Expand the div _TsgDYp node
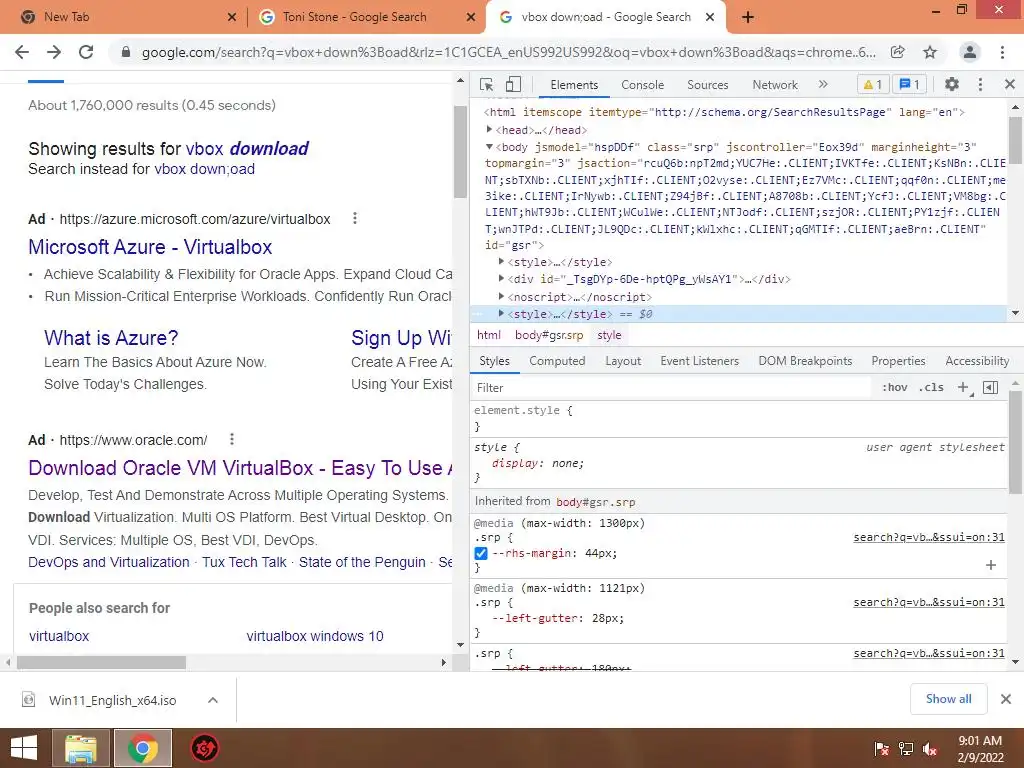 pyautogui.click(x=501, y=279)
